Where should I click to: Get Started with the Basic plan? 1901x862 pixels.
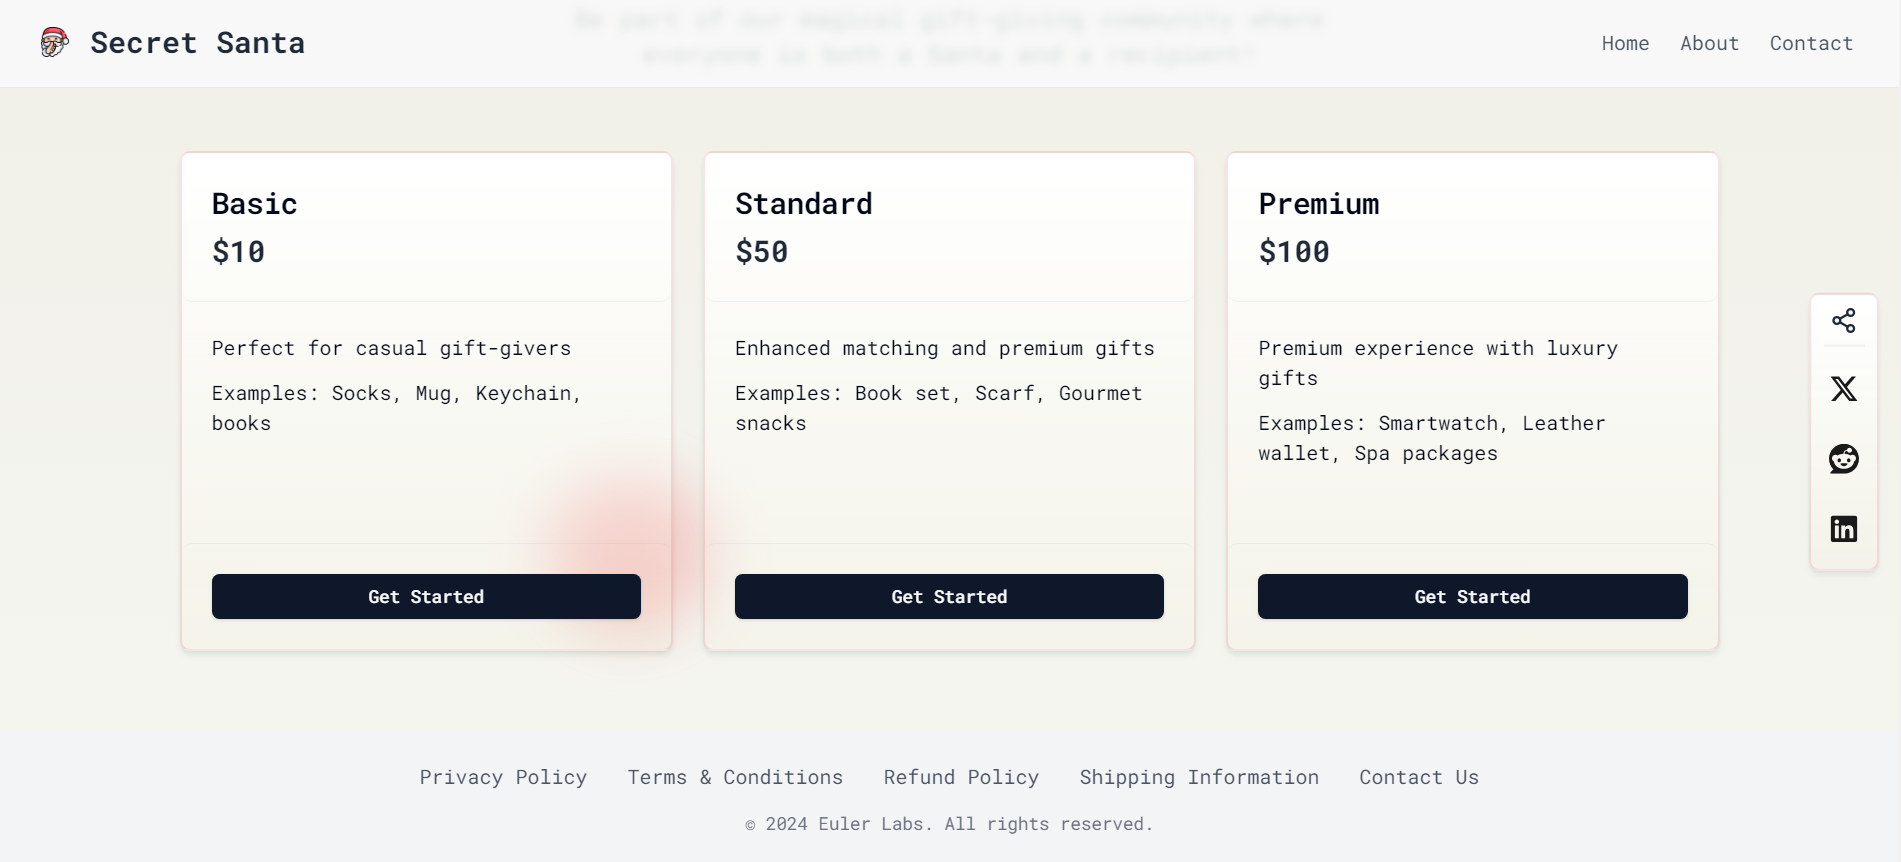pyautogui.click(x=426, y=596)
